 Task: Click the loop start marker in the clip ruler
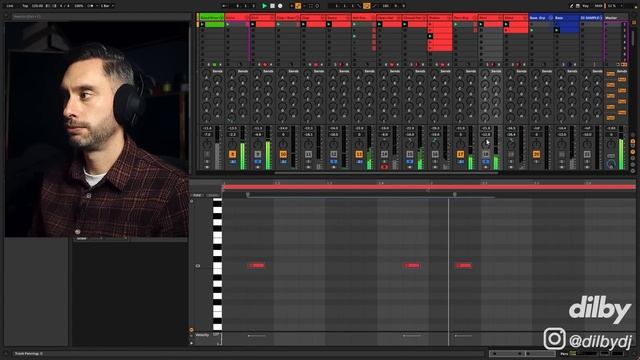coord(248,195)
